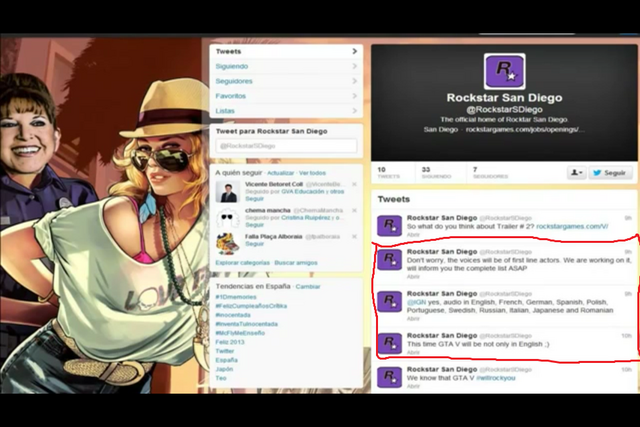Click Abrir under the audio languages tweet
The image size is (640, 427).
(413, 318)
